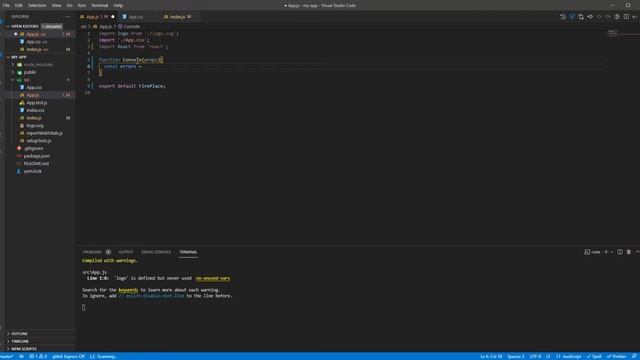The width and height of the screenshot is (640, 360).
Task: Click the round globe-like editor toolbar icon
Action: pyautogui.click(x=617, y=17)
